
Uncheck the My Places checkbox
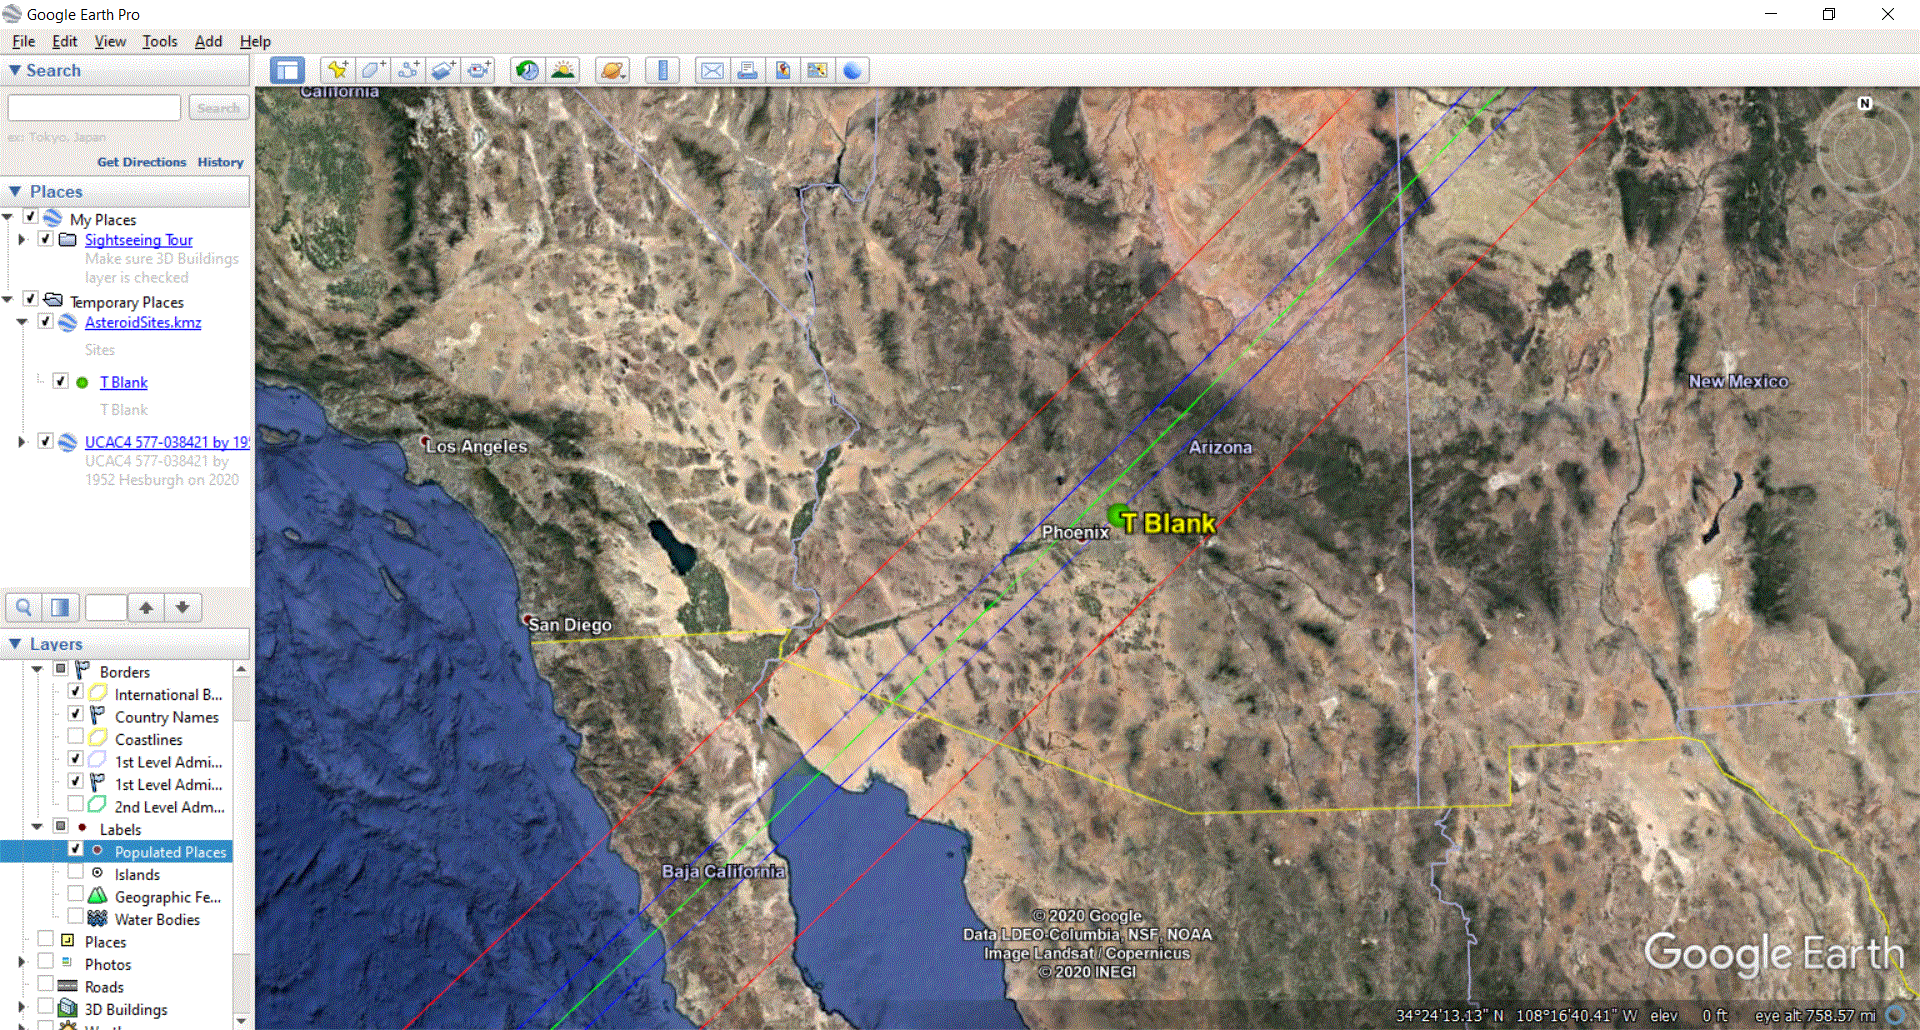30,217
